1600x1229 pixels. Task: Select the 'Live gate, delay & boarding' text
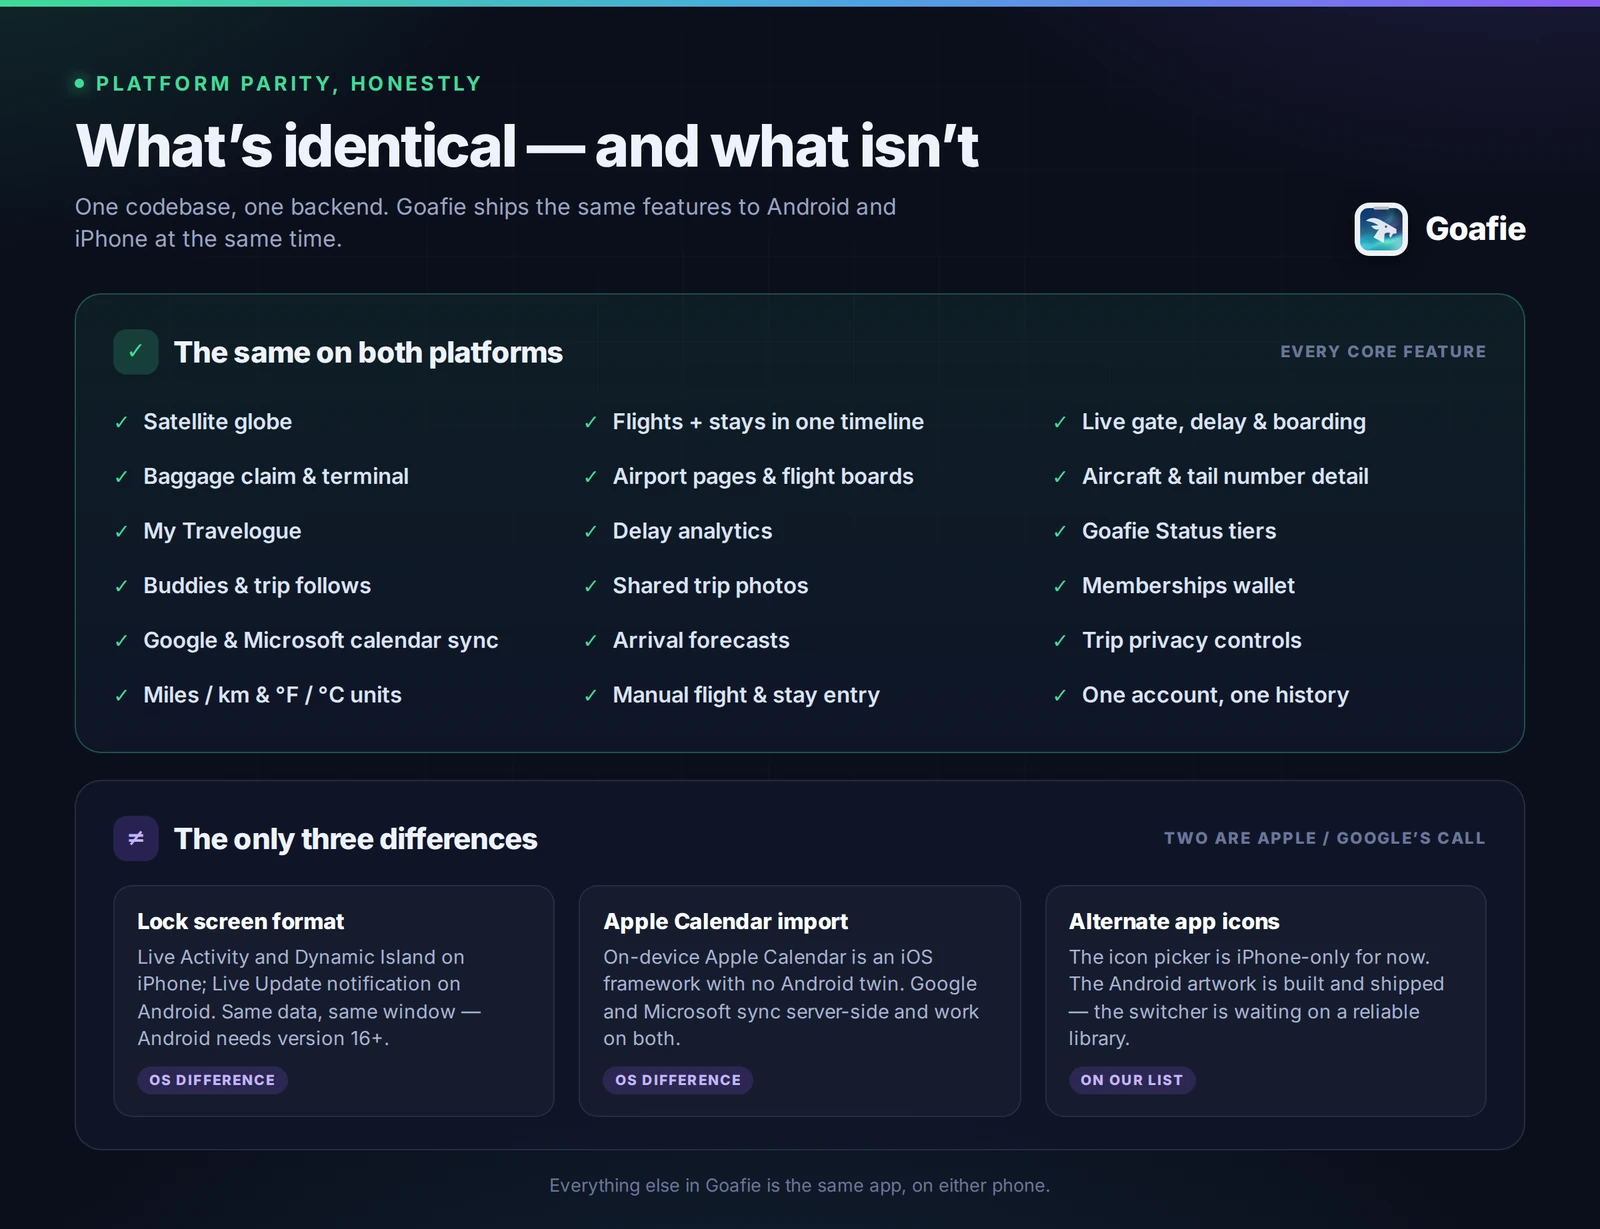click(x=1224, y=422)
